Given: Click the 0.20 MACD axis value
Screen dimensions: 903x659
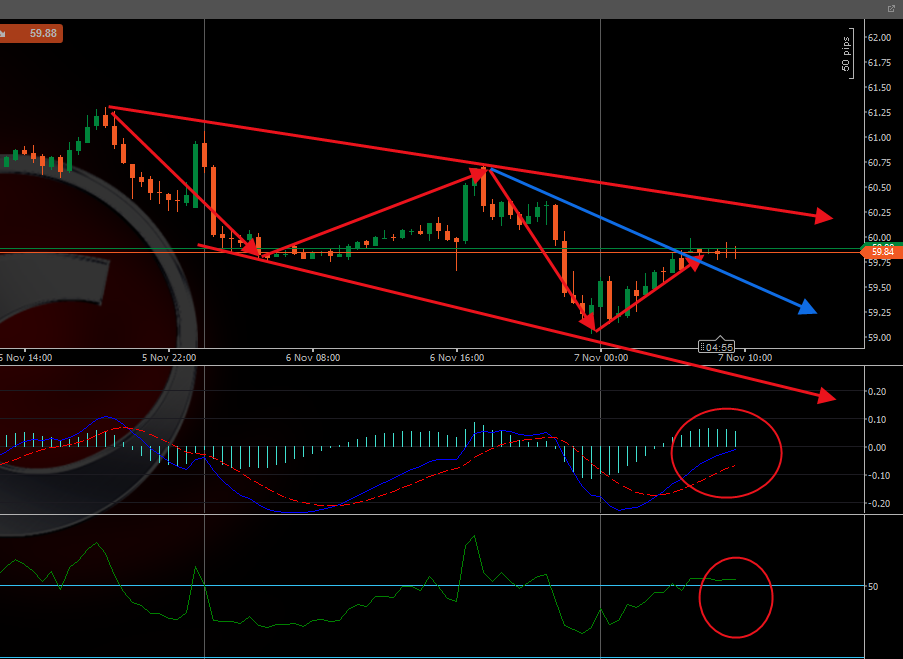Looking at the screenshot, I should [x=877, y=392].
